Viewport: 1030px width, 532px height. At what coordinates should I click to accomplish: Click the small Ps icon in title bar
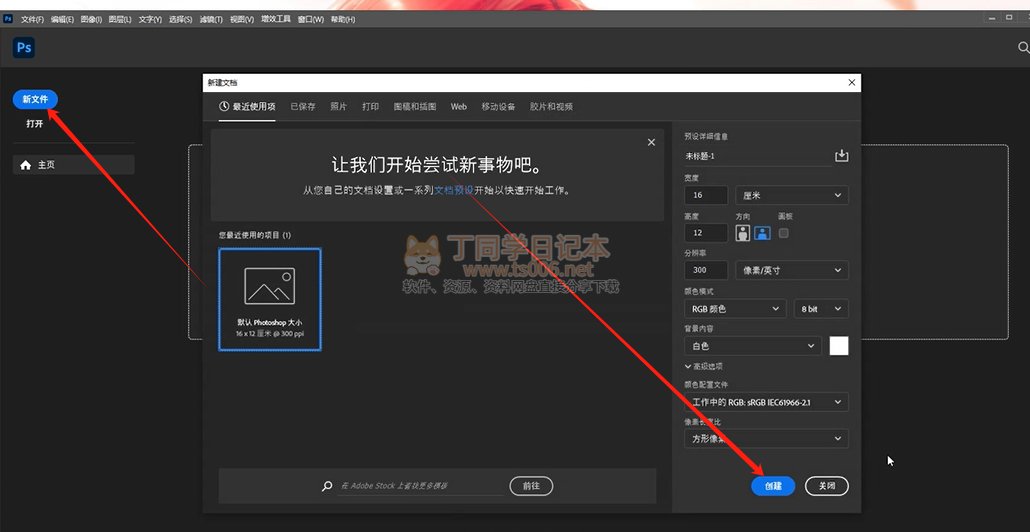pos(8,19)
